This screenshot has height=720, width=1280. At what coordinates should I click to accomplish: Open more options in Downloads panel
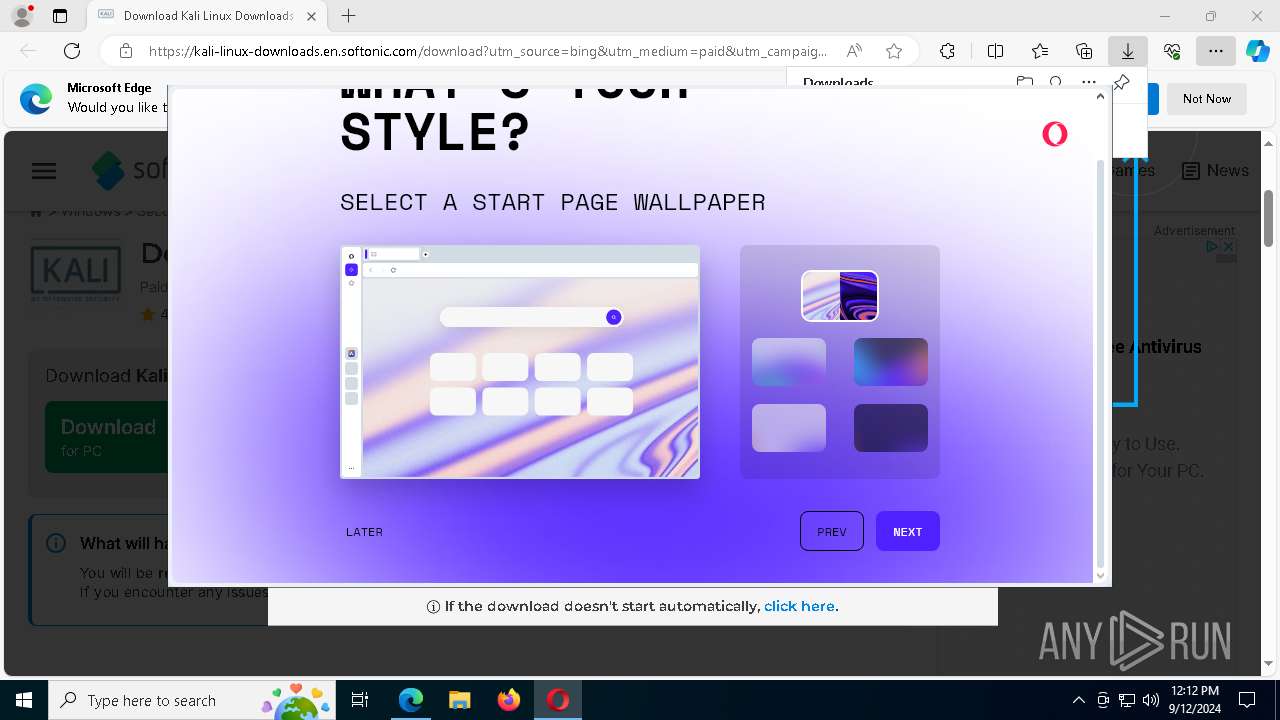[1089, 82]
